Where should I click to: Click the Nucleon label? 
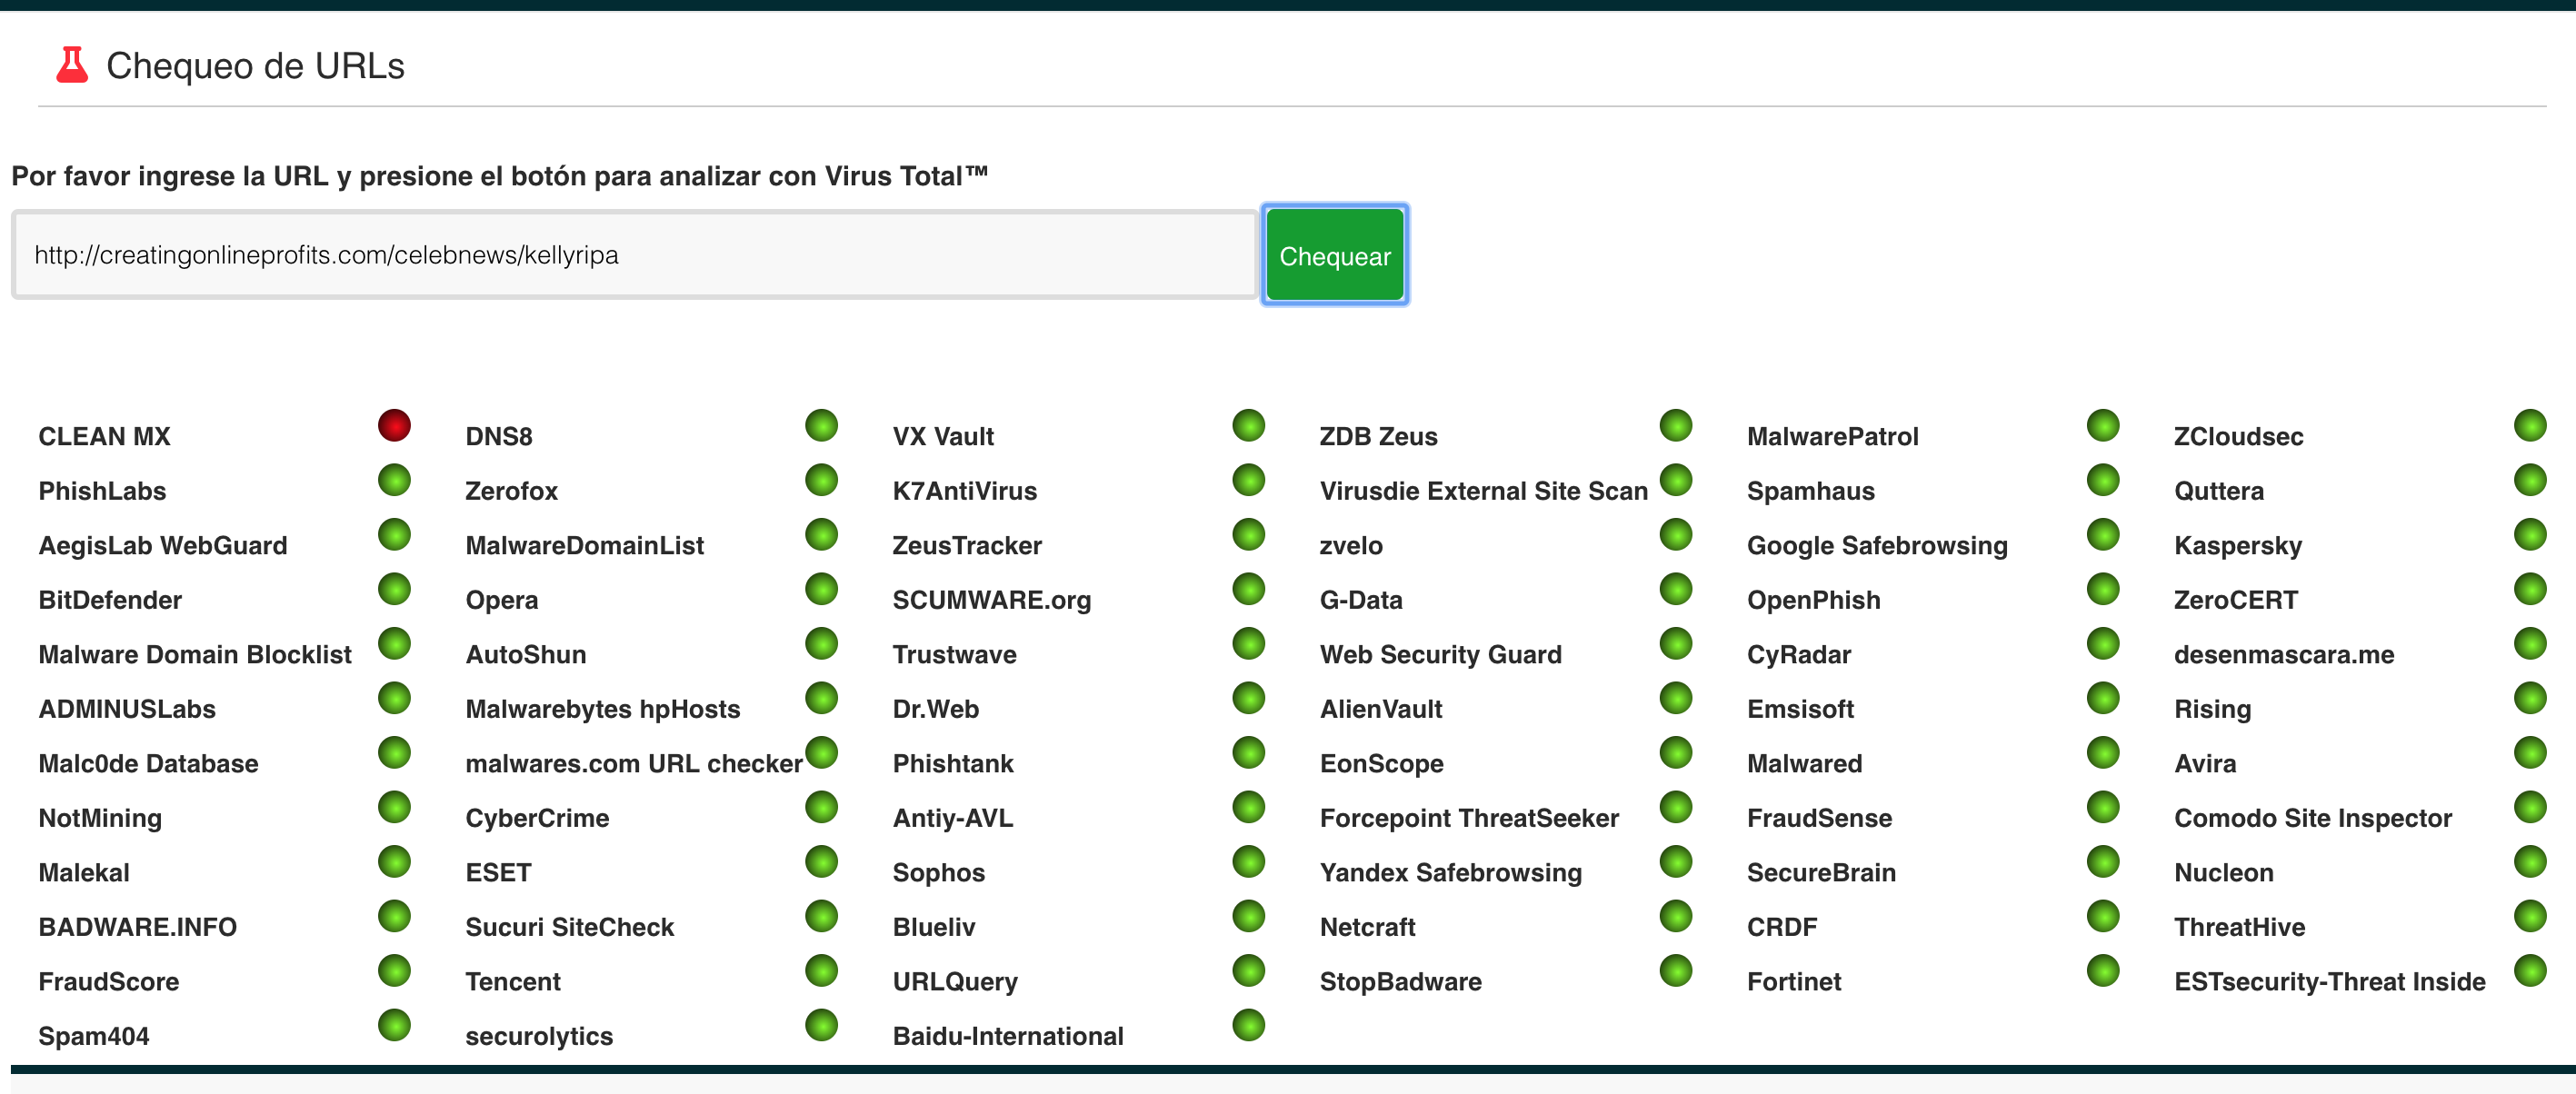2223,872
